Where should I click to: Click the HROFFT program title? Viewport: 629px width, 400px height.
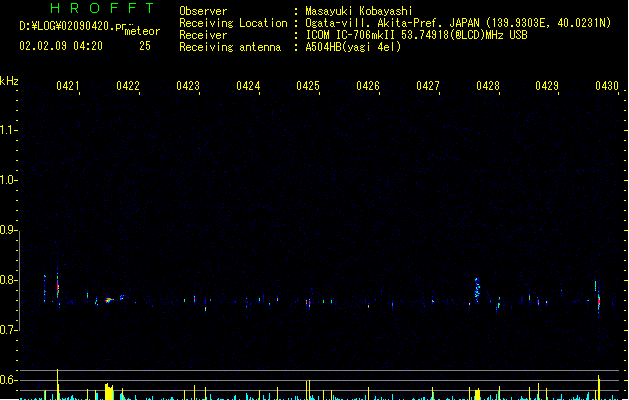102,8
